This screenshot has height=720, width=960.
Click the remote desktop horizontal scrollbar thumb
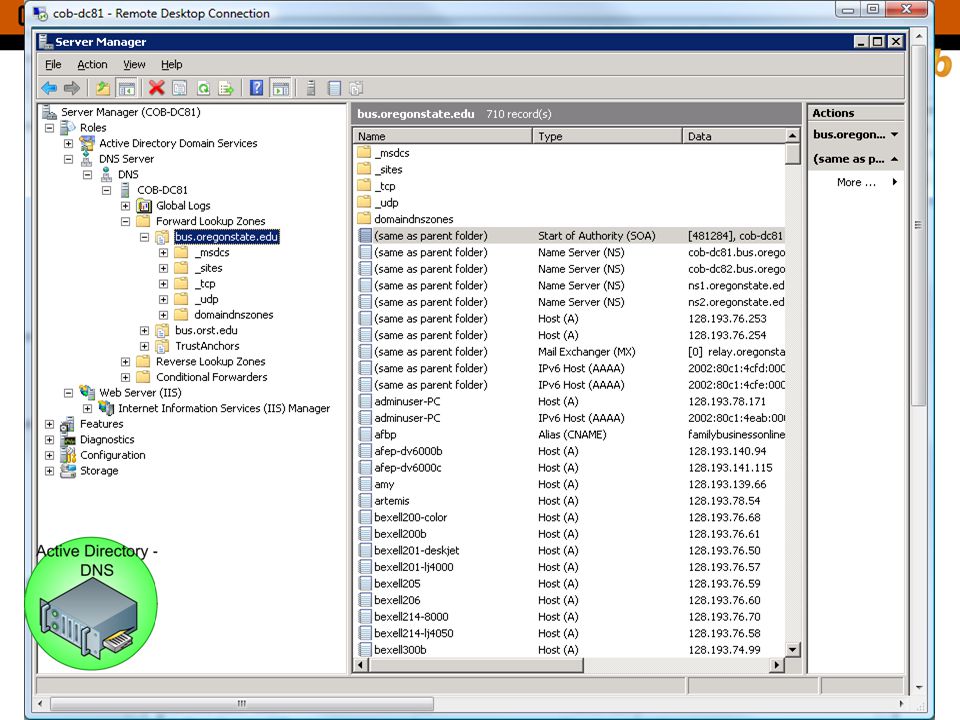coord(242,703)
